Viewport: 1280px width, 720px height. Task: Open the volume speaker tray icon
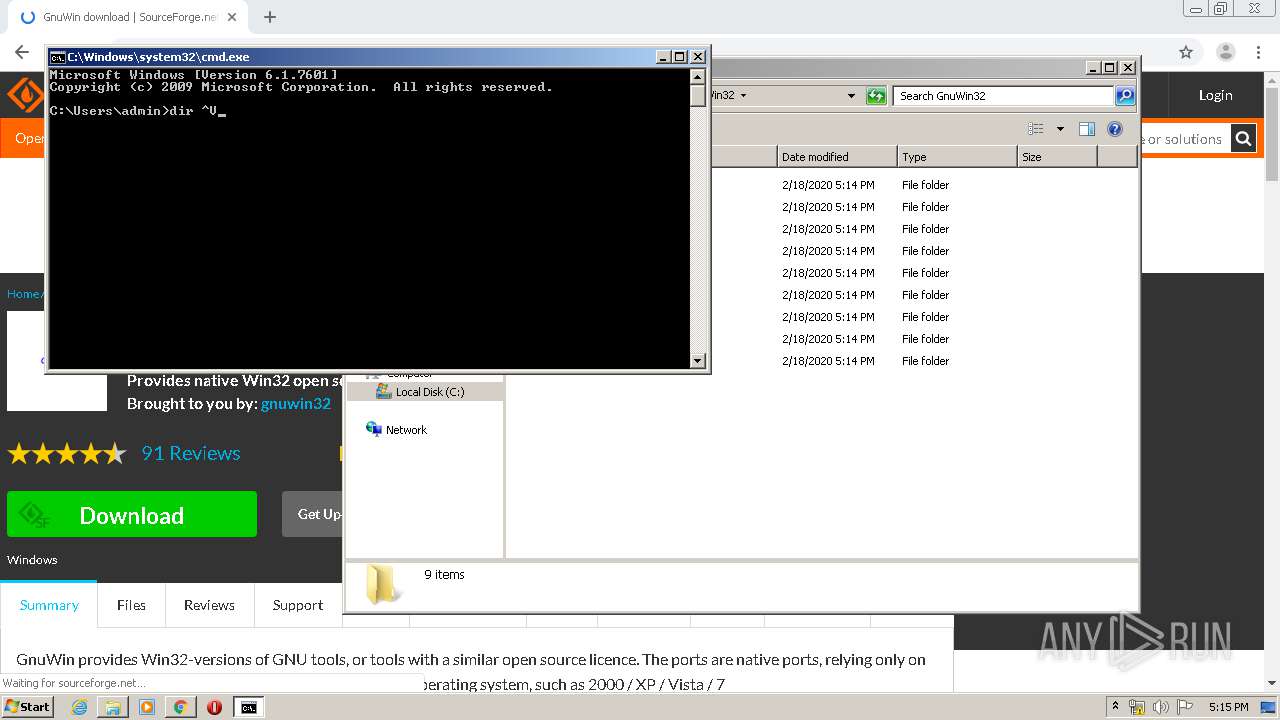[1161, 707]
